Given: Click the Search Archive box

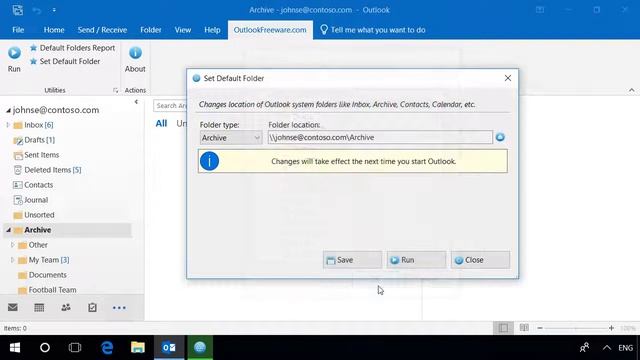Looking at the screenshot, I should [x=170, y=106].
